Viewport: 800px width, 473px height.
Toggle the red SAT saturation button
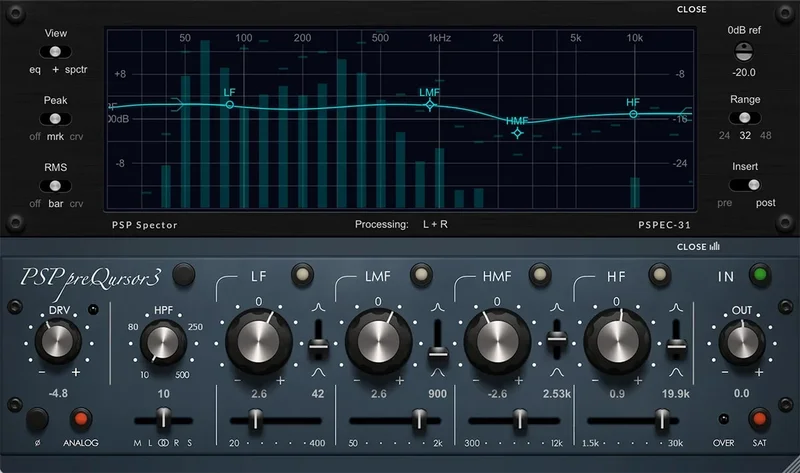(x=759, y=419)
